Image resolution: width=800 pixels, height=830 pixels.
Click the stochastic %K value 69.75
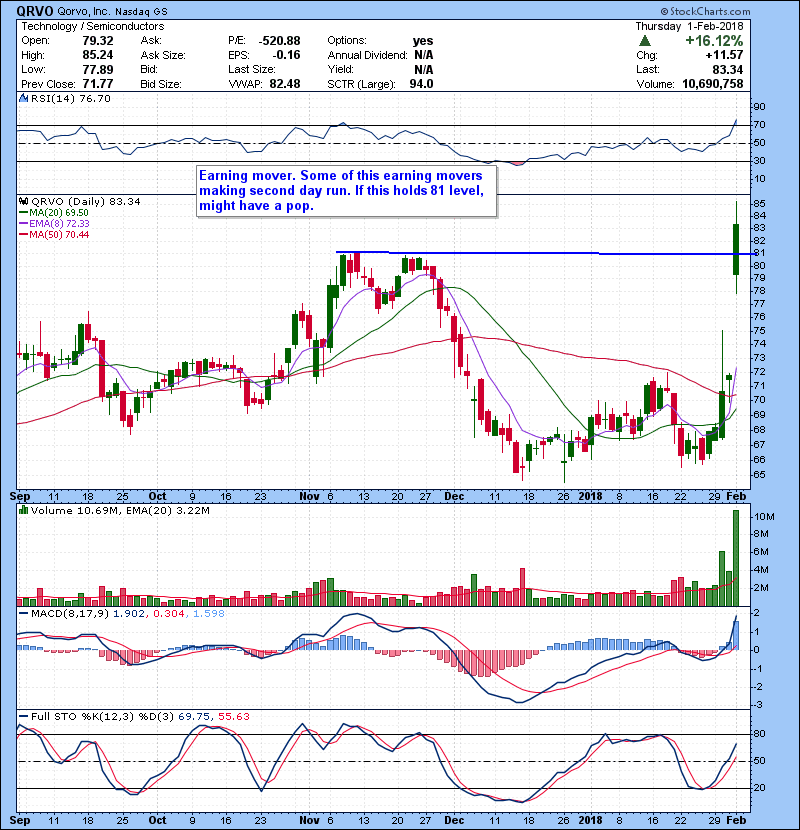(x=193, y=717)
